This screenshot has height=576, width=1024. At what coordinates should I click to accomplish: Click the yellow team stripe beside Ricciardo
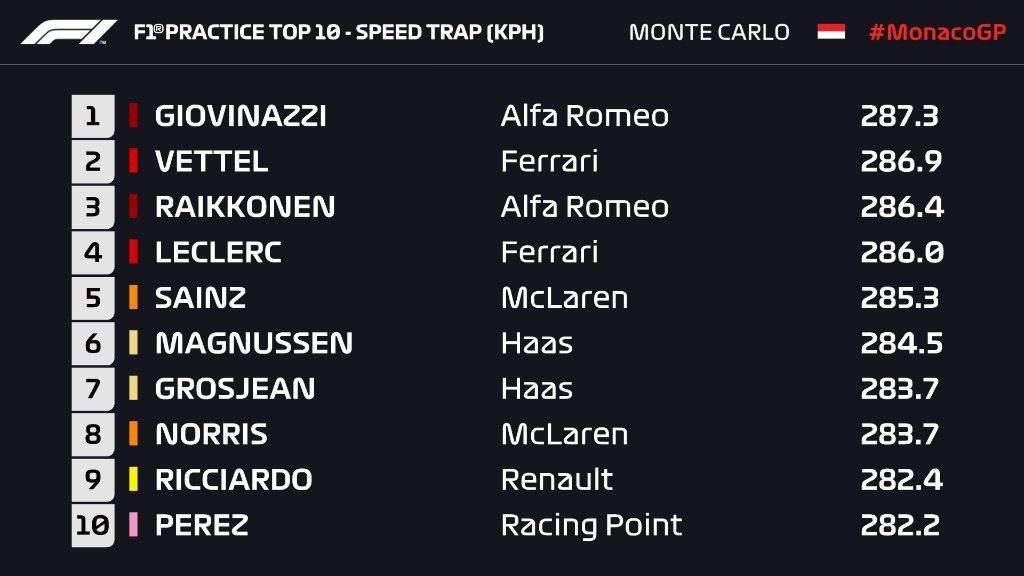pyautogui.click(x=133, y=479)
